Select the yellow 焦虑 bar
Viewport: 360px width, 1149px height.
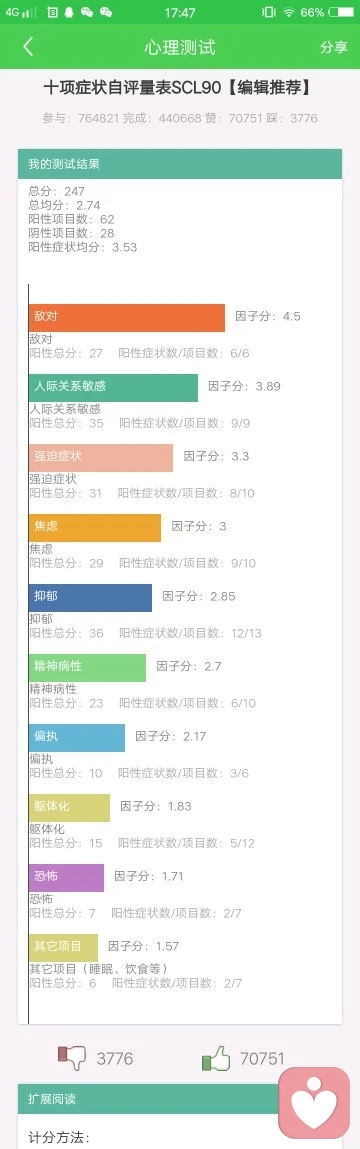95,528
